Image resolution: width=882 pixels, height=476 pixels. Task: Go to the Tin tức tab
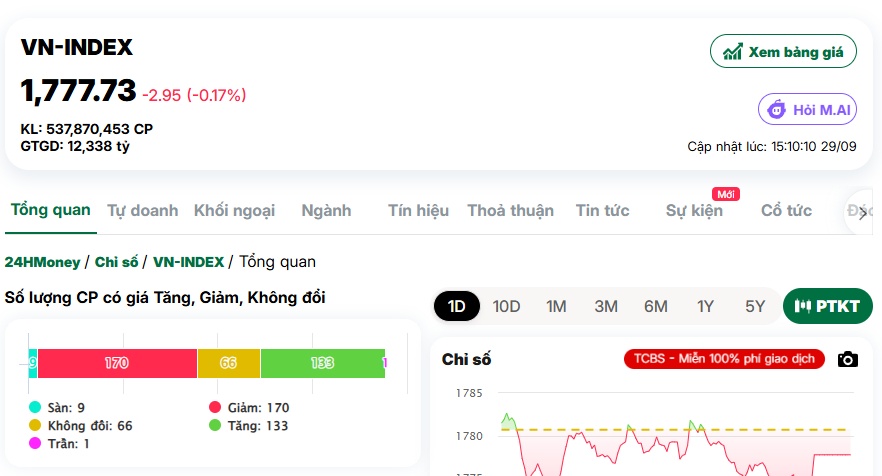tap(602, 210)
